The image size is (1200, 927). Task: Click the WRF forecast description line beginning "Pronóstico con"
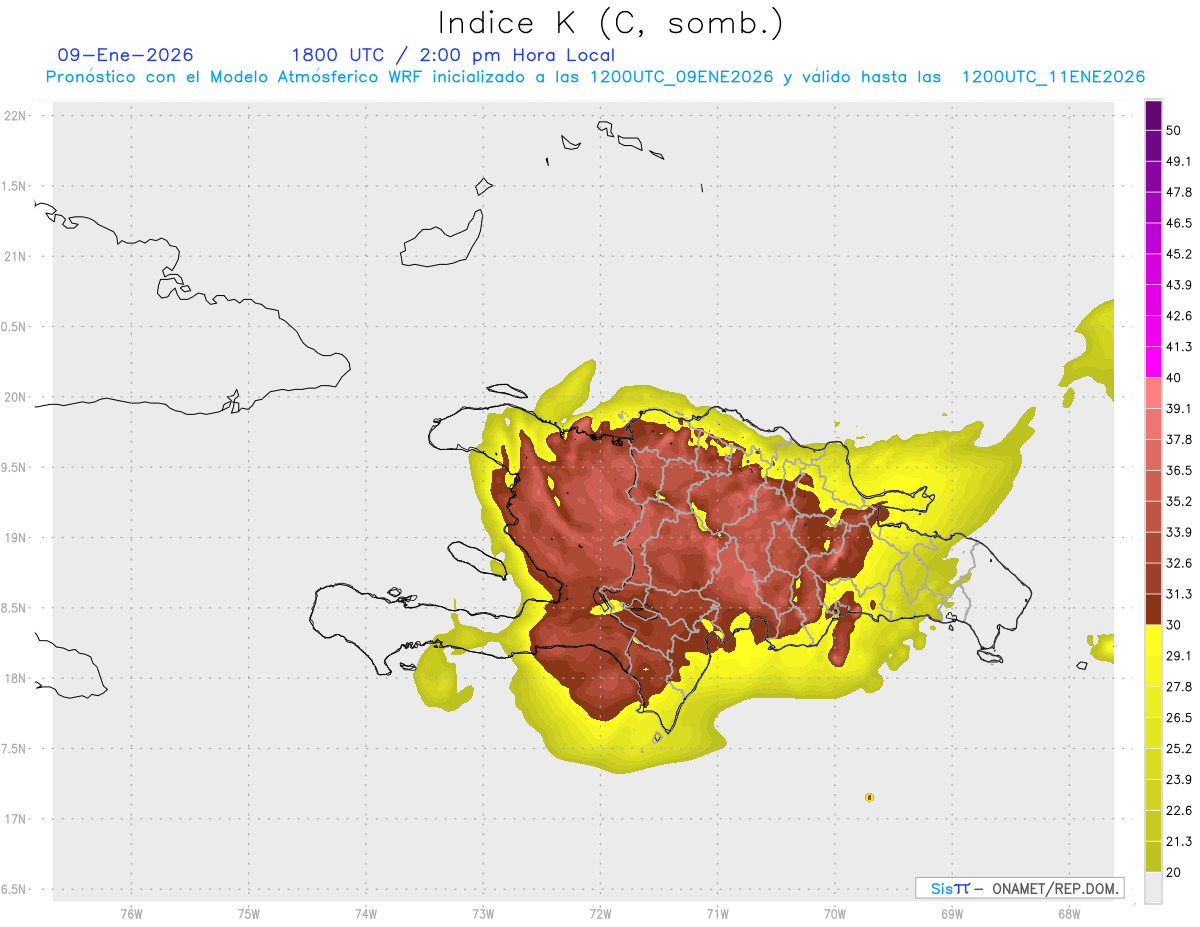tap(595, 77)
